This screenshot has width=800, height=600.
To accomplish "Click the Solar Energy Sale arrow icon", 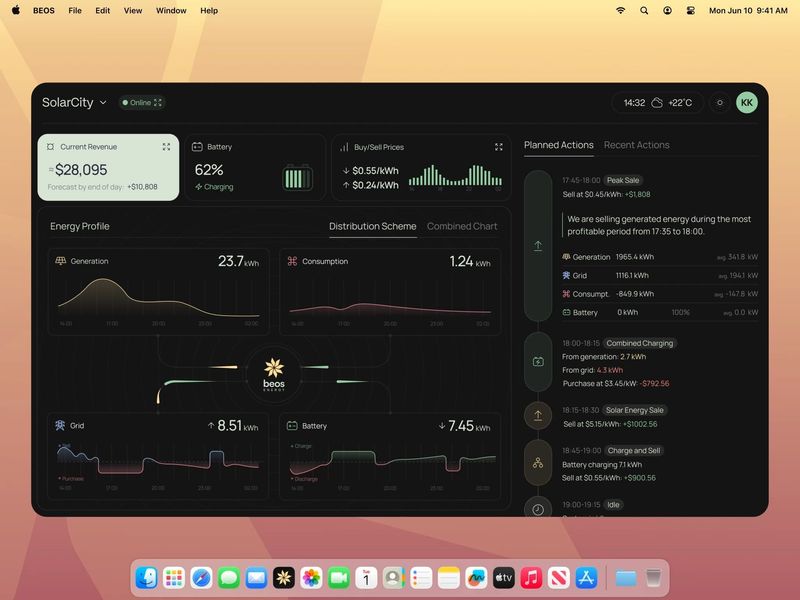I will pos(538,416).
